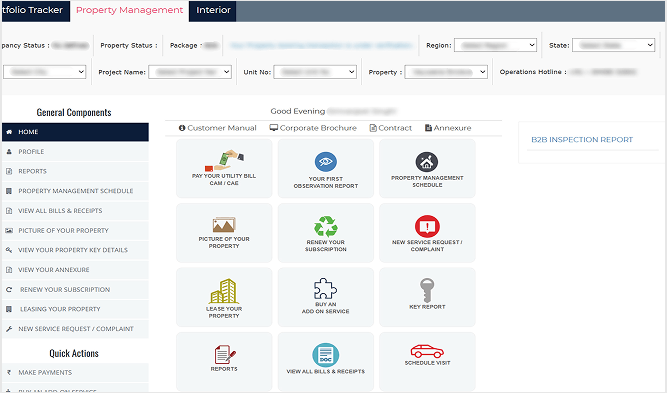Open the Unit No dropdown
667x393 pixels.
click(x=315, y=72)
